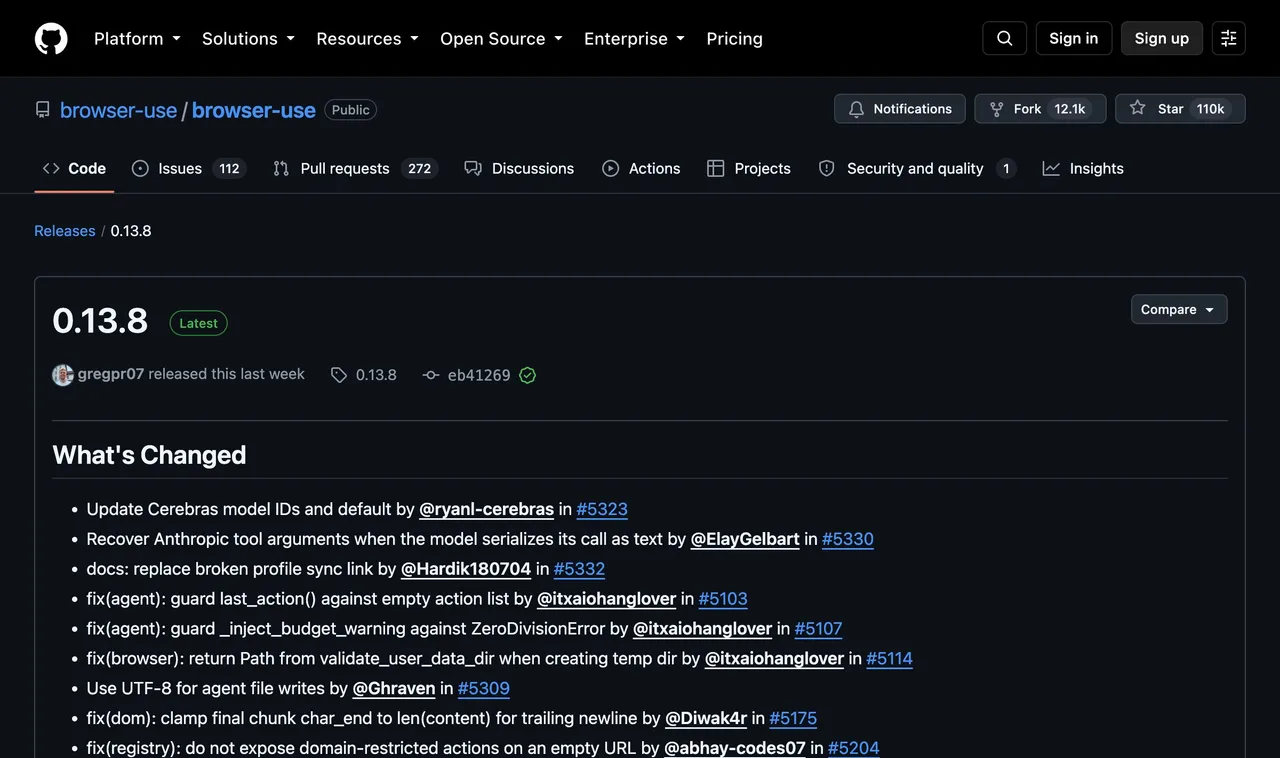
Task: Fork the repository with Fork button
Action: [x=1040, y=109]
